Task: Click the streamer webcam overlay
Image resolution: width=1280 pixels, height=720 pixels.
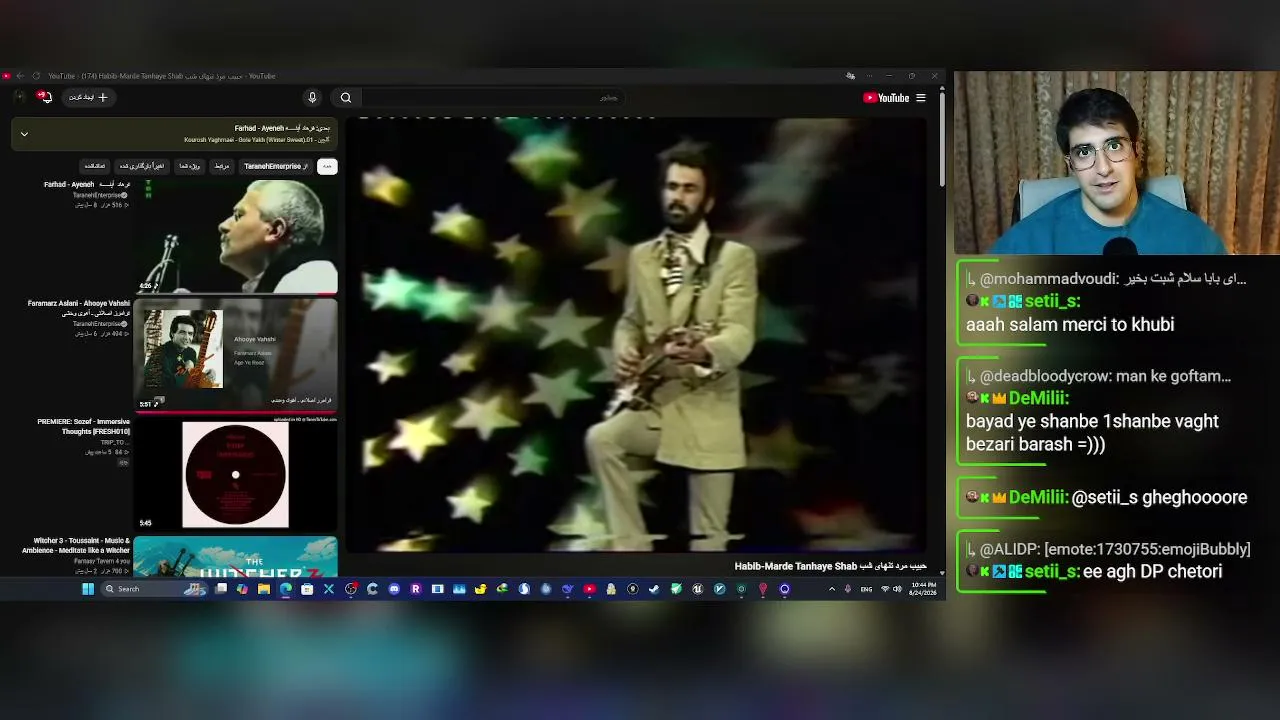Action: (1116, 163)
